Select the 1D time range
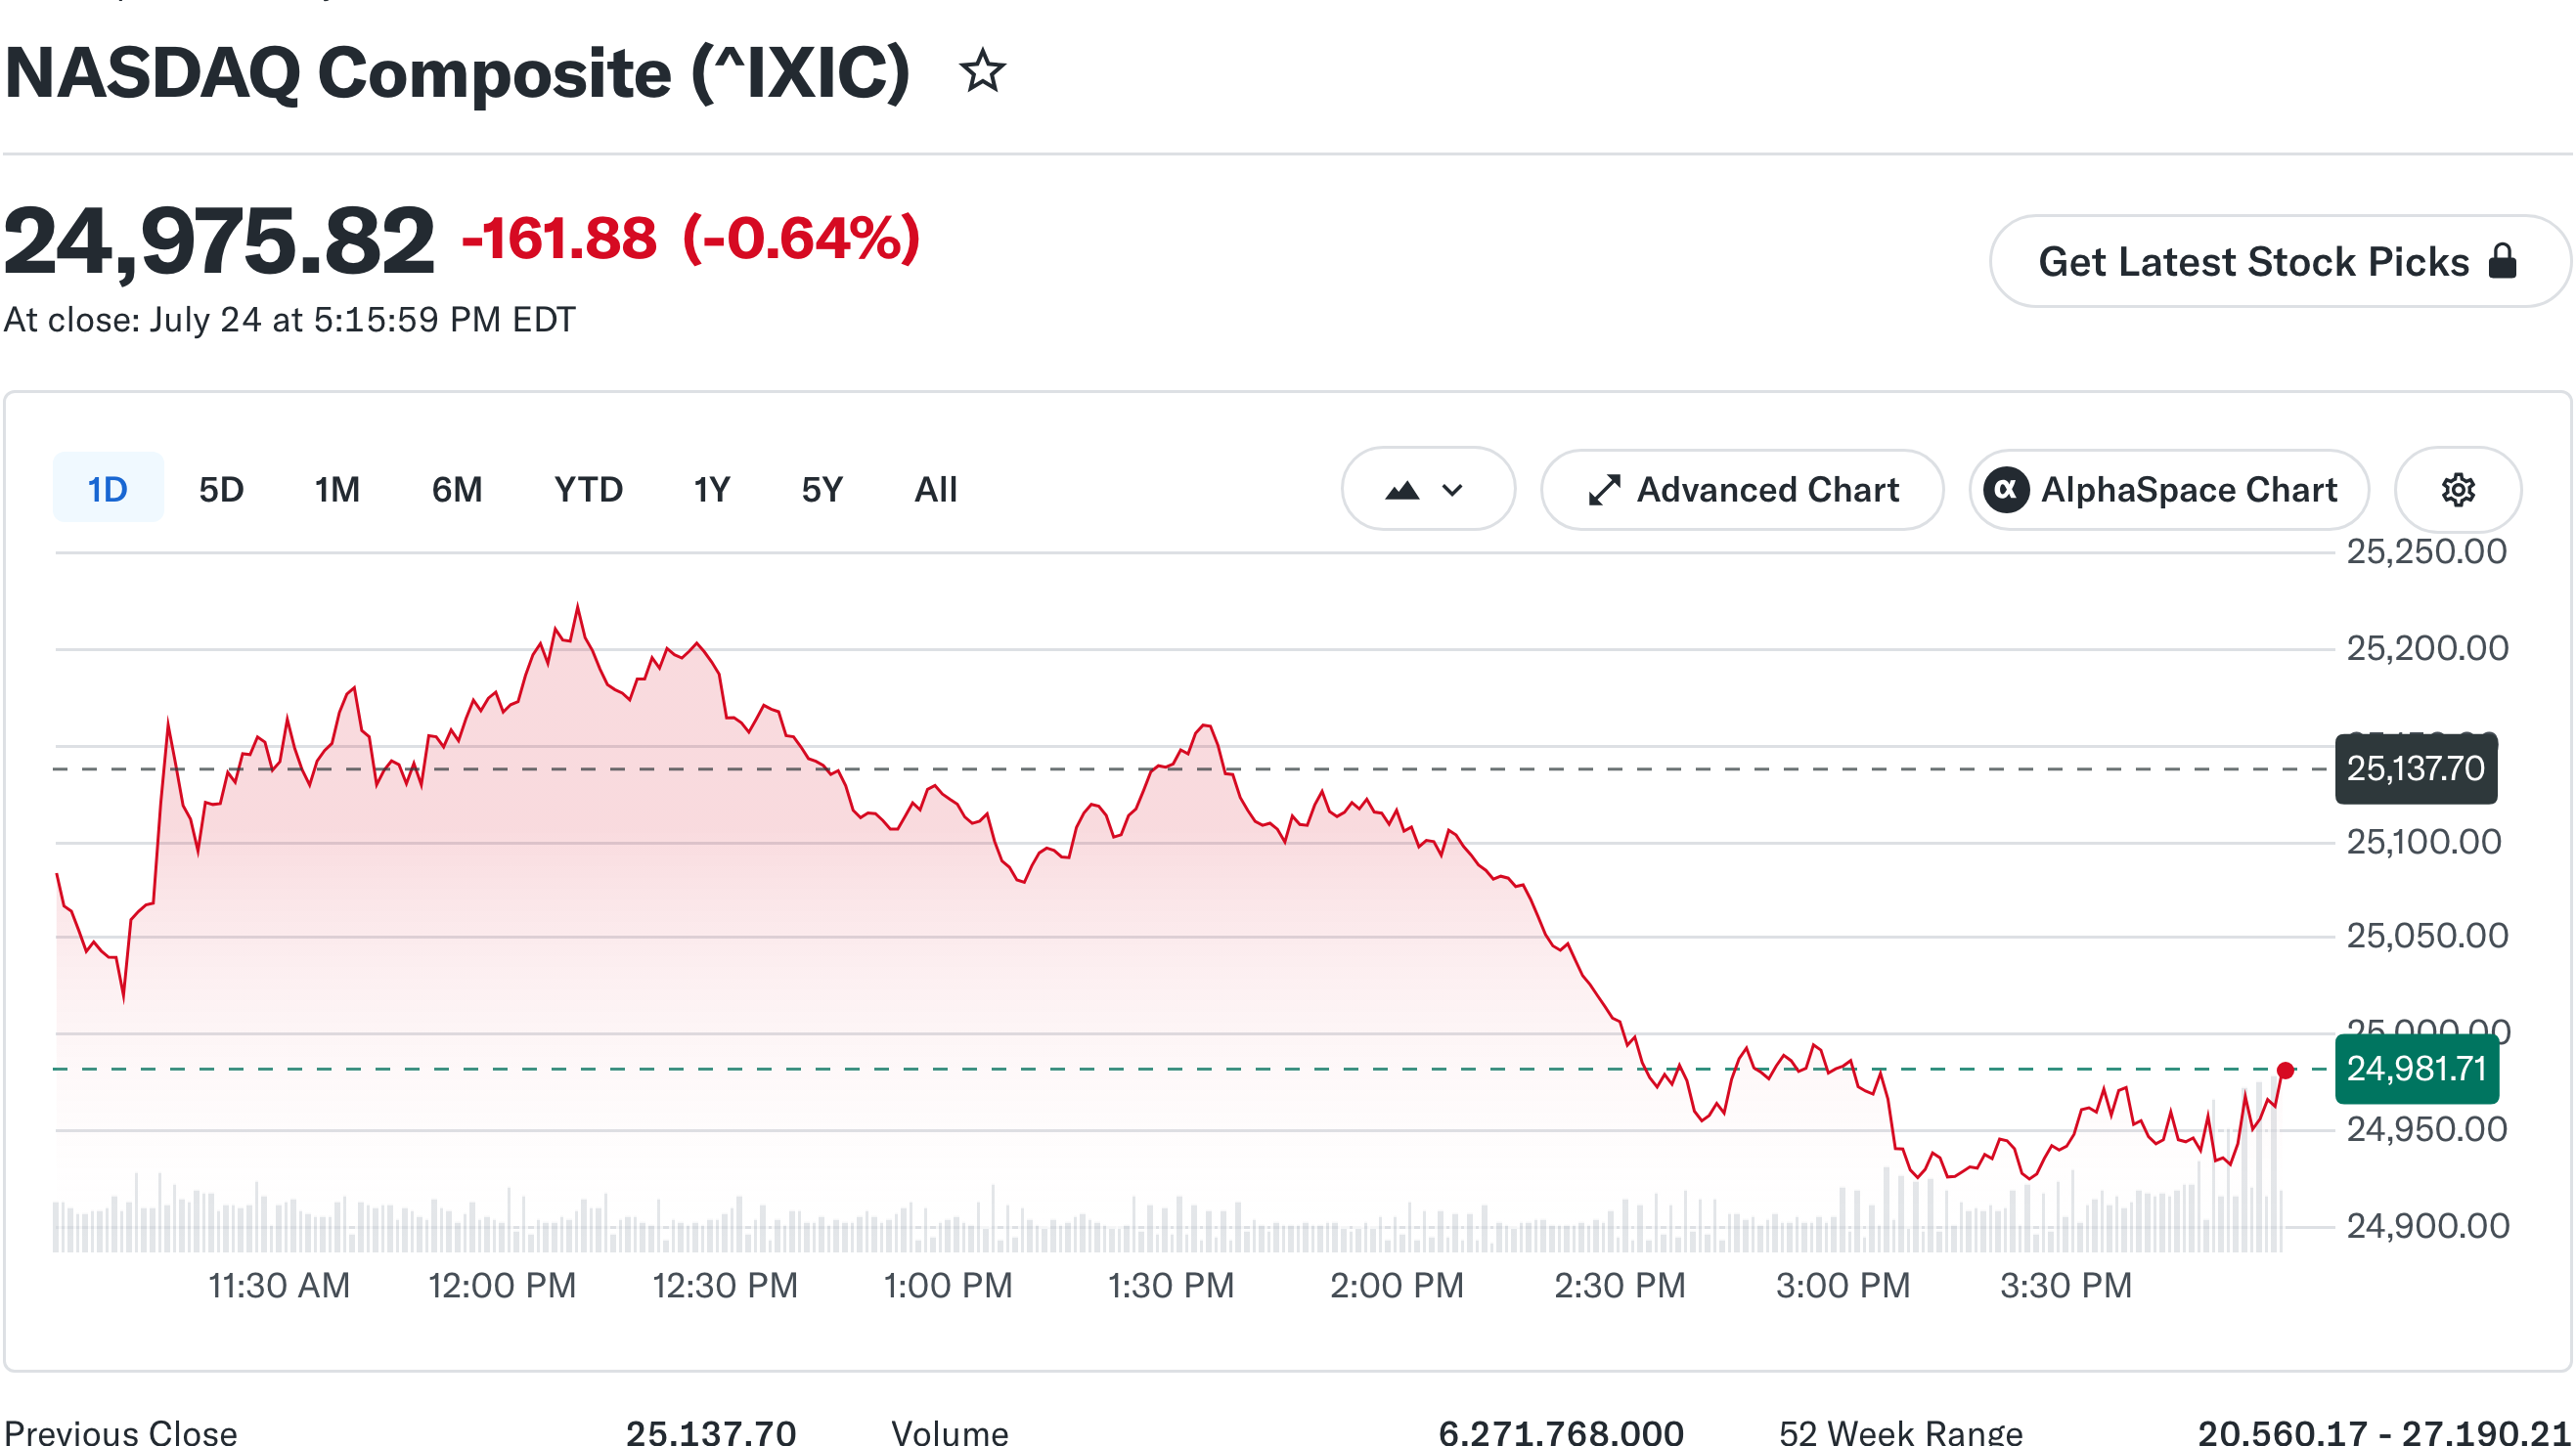Viewport: 2576px width, 1446px height. 107,490
